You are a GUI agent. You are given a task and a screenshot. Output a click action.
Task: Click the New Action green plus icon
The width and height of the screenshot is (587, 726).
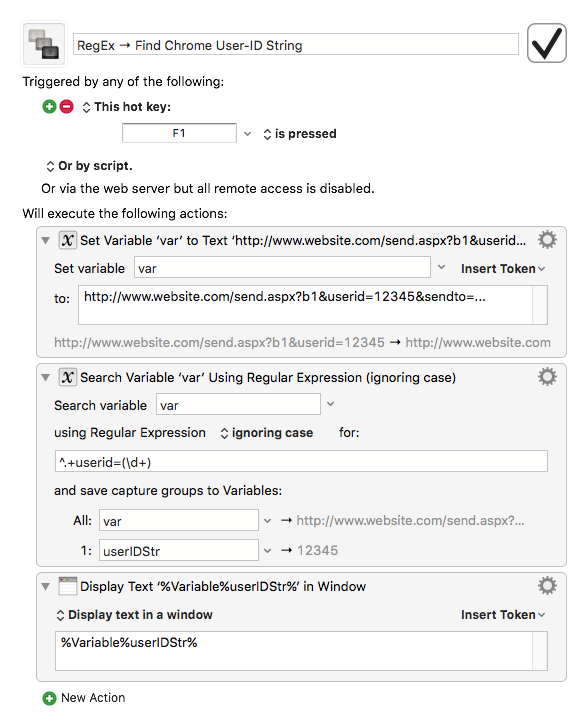click(49, 698)
